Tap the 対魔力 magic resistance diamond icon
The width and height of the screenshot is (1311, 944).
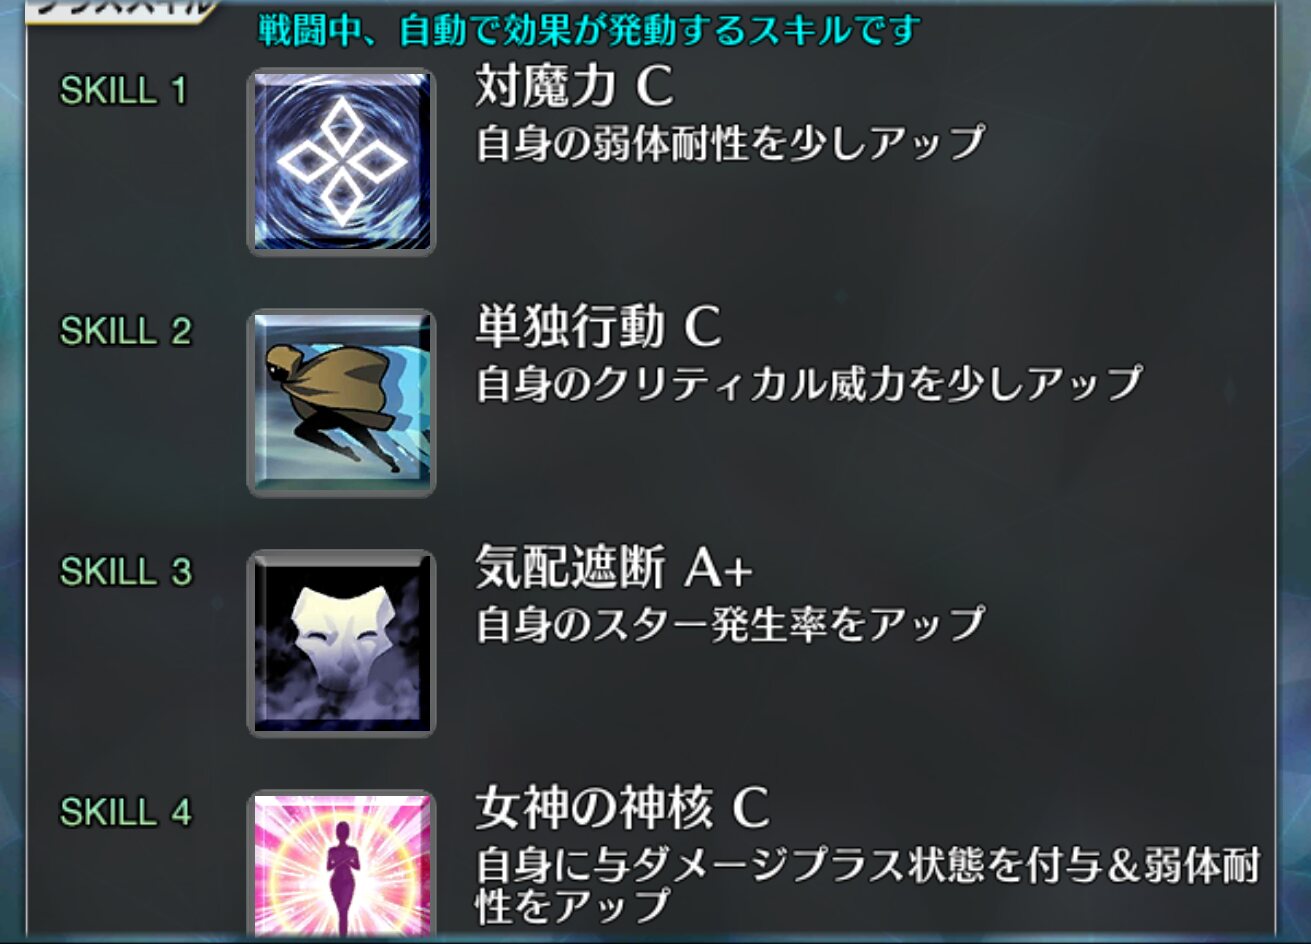(341, 162)
